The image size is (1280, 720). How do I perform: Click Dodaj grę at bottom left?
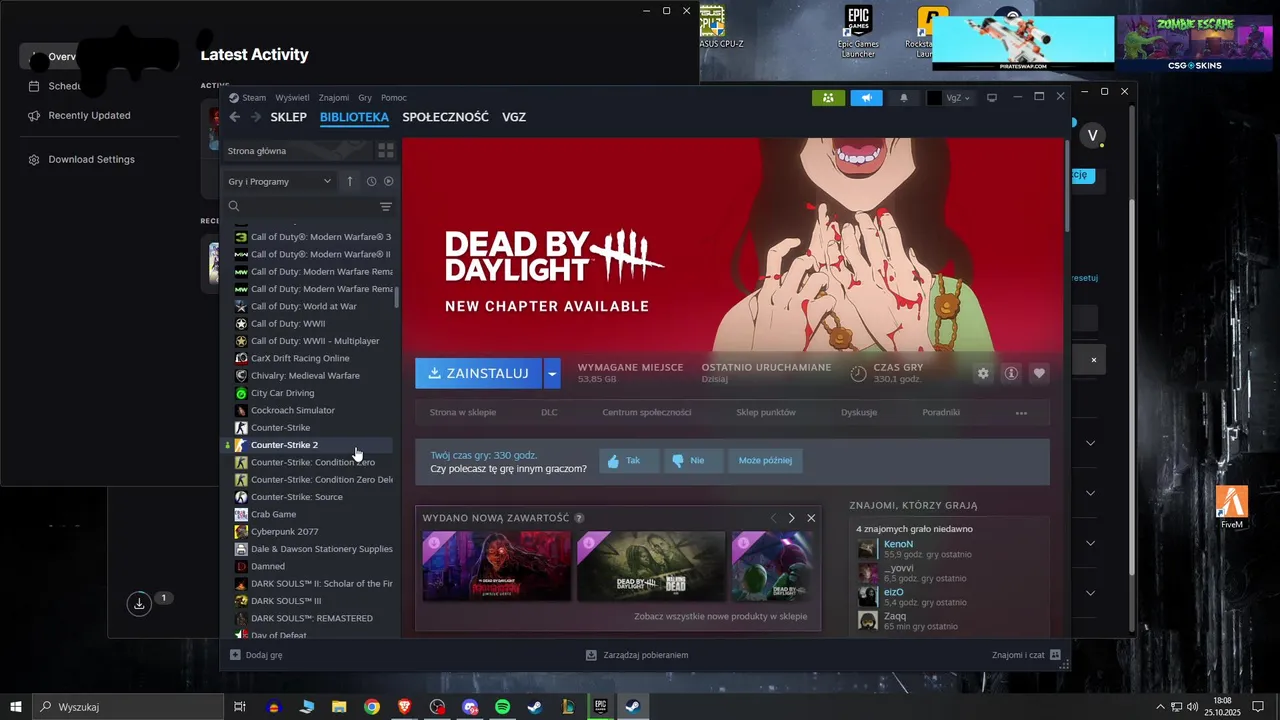point(256,655)
